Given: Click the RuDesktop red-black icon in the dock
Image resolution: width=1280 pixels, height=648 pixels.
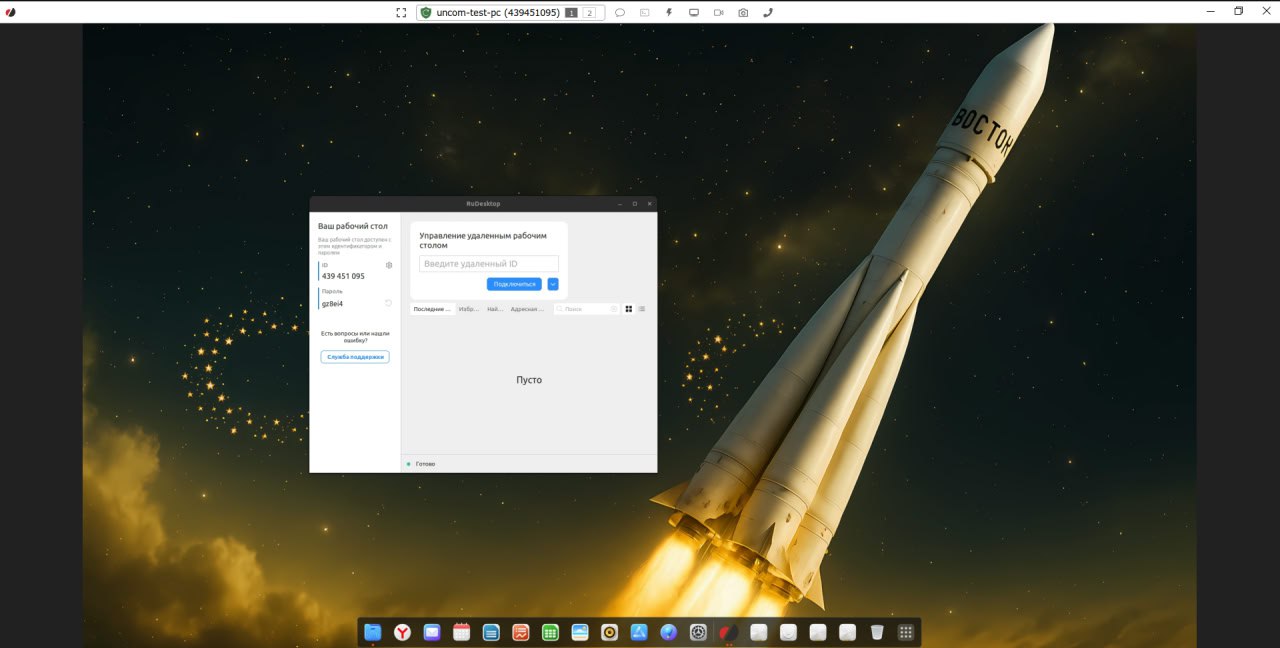Looking at the screenshot, I should click(x=729, y=632).
